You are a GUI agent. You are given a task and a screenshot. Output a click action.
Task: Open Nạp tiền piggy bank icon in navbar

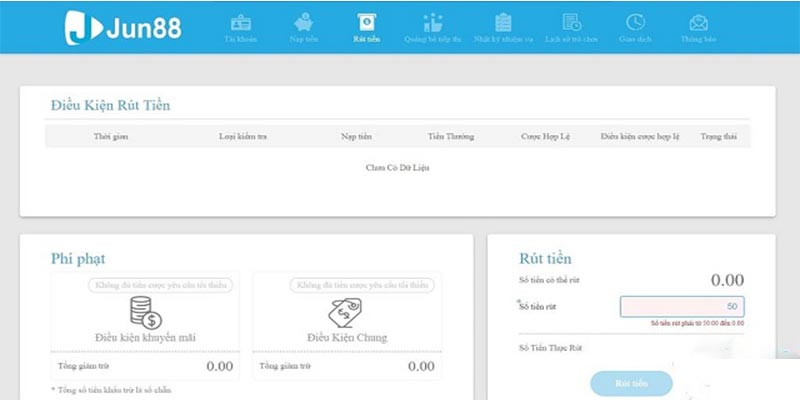[x=303, y=23]
